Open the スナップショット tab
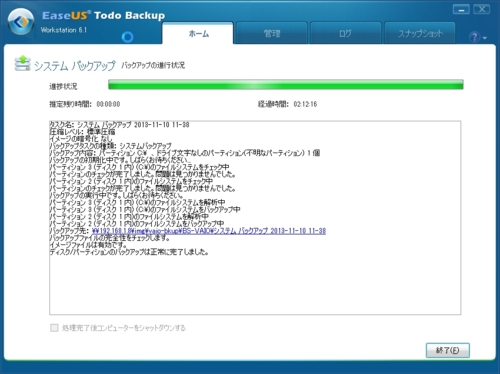The height and width of the screenshot is (374, 500). [x=420, y=33]
